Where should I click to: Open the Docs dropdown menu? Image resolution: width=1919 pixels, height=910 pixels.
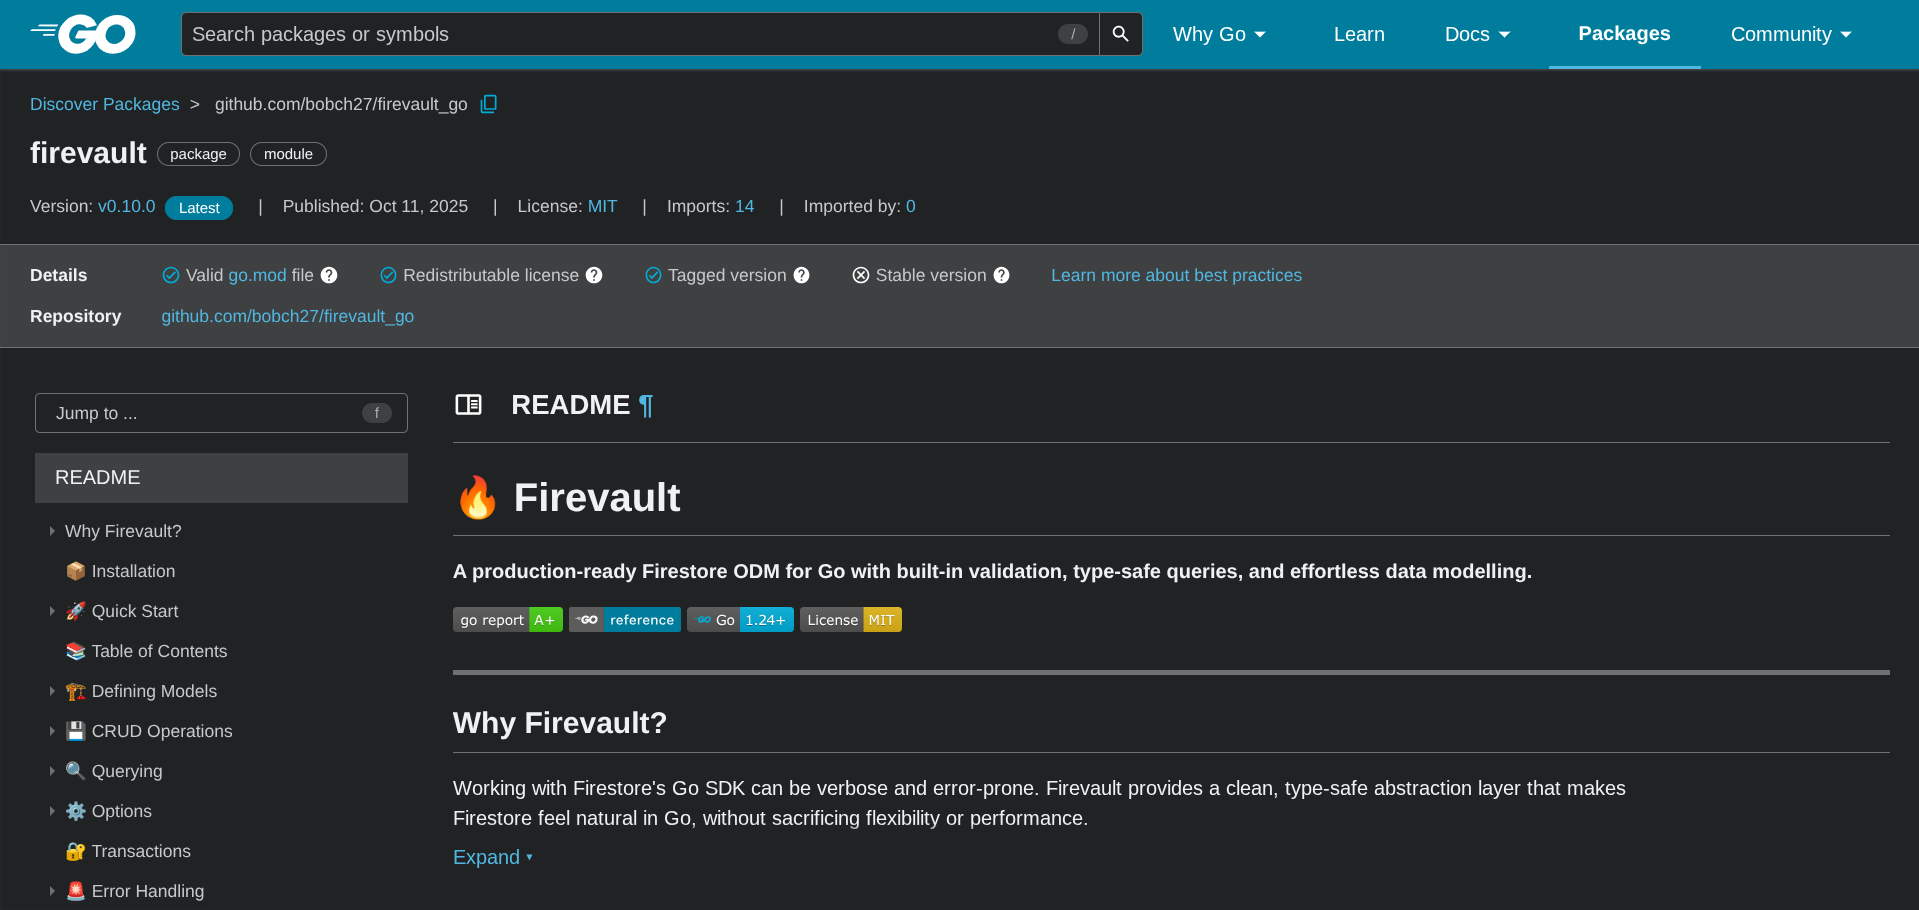[1477, 33]
